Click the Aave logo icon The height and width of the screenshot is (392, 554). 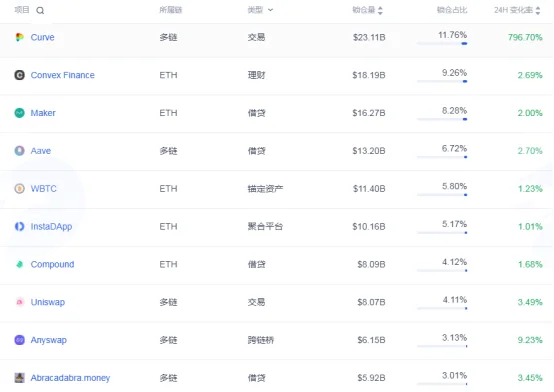tap(19, 151)
